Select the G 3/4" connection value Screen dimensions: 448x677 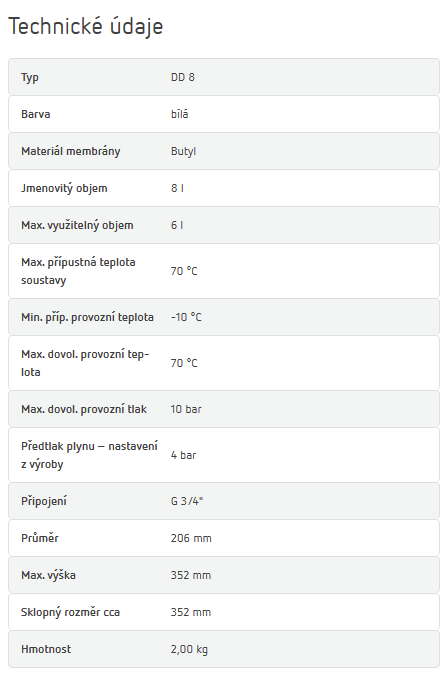(x=187, y=501)
